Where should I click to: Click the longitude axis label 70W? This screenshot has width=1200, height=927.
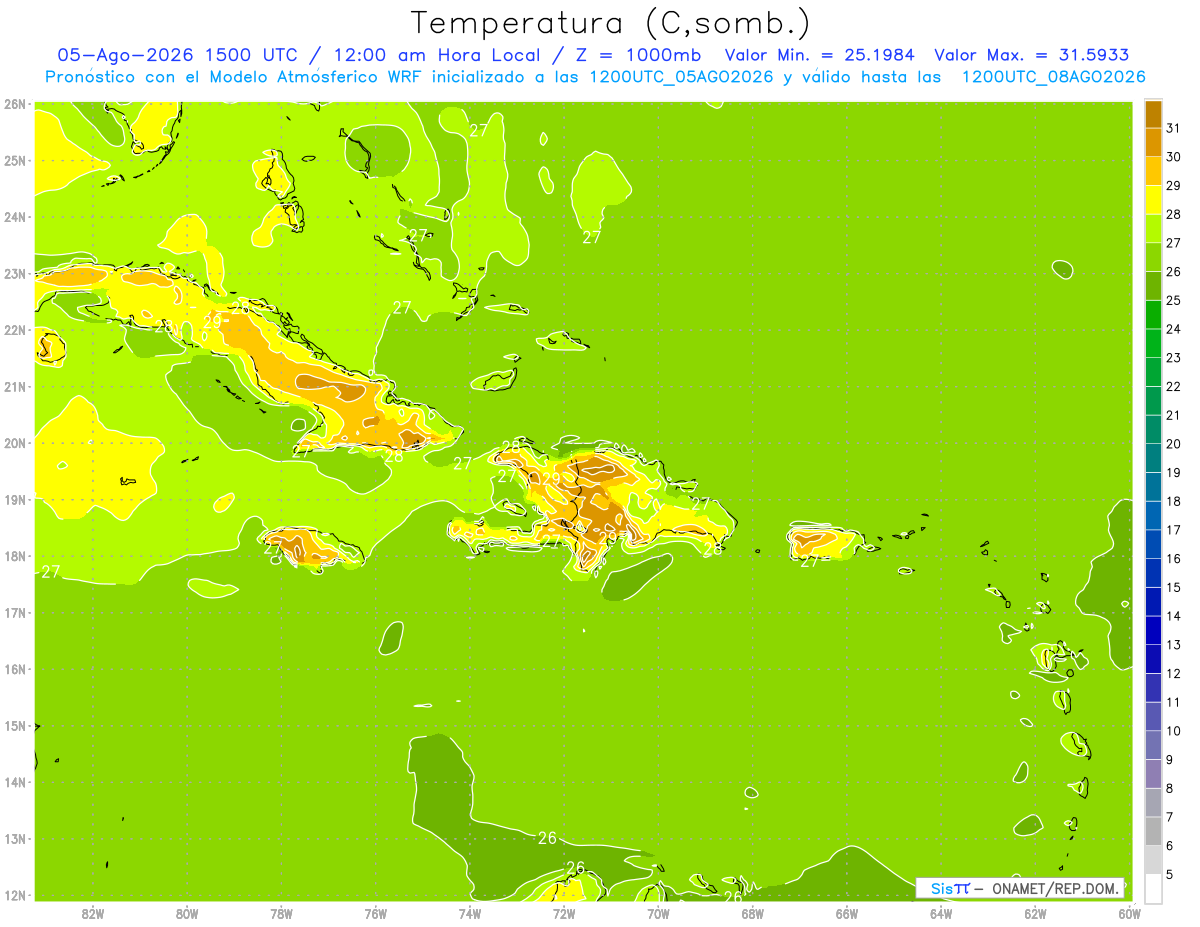coord(658,913)
